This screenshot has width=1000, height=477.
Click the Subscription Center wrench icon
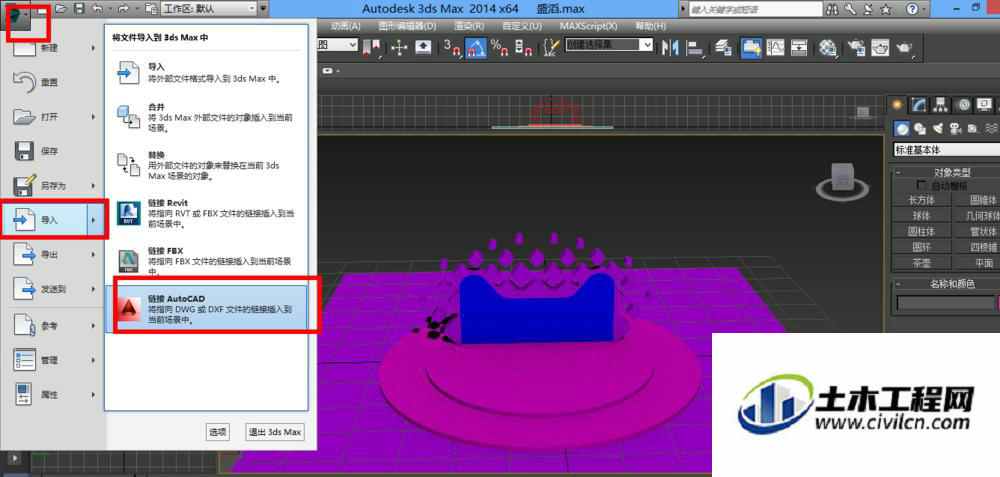coord(850,9)
